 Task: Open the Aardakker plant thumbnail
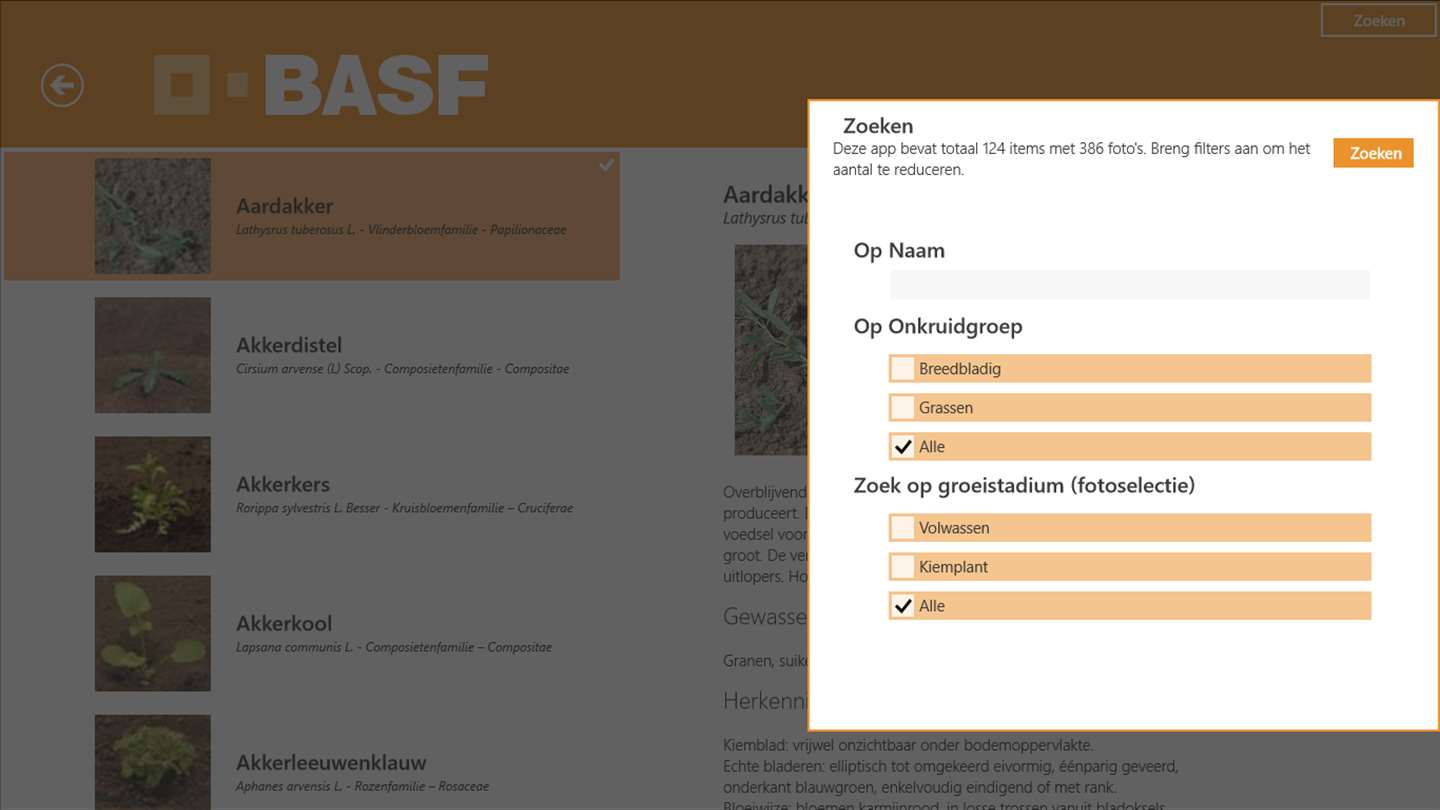(x=152, y=216)
